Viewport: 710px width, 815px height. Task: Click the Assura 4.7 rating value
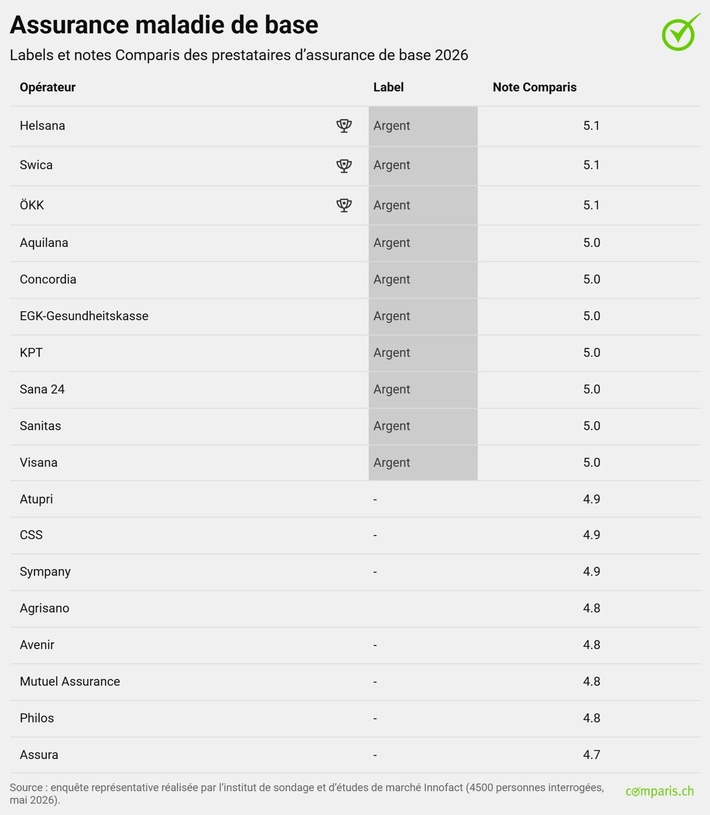(x=591, y=755)
